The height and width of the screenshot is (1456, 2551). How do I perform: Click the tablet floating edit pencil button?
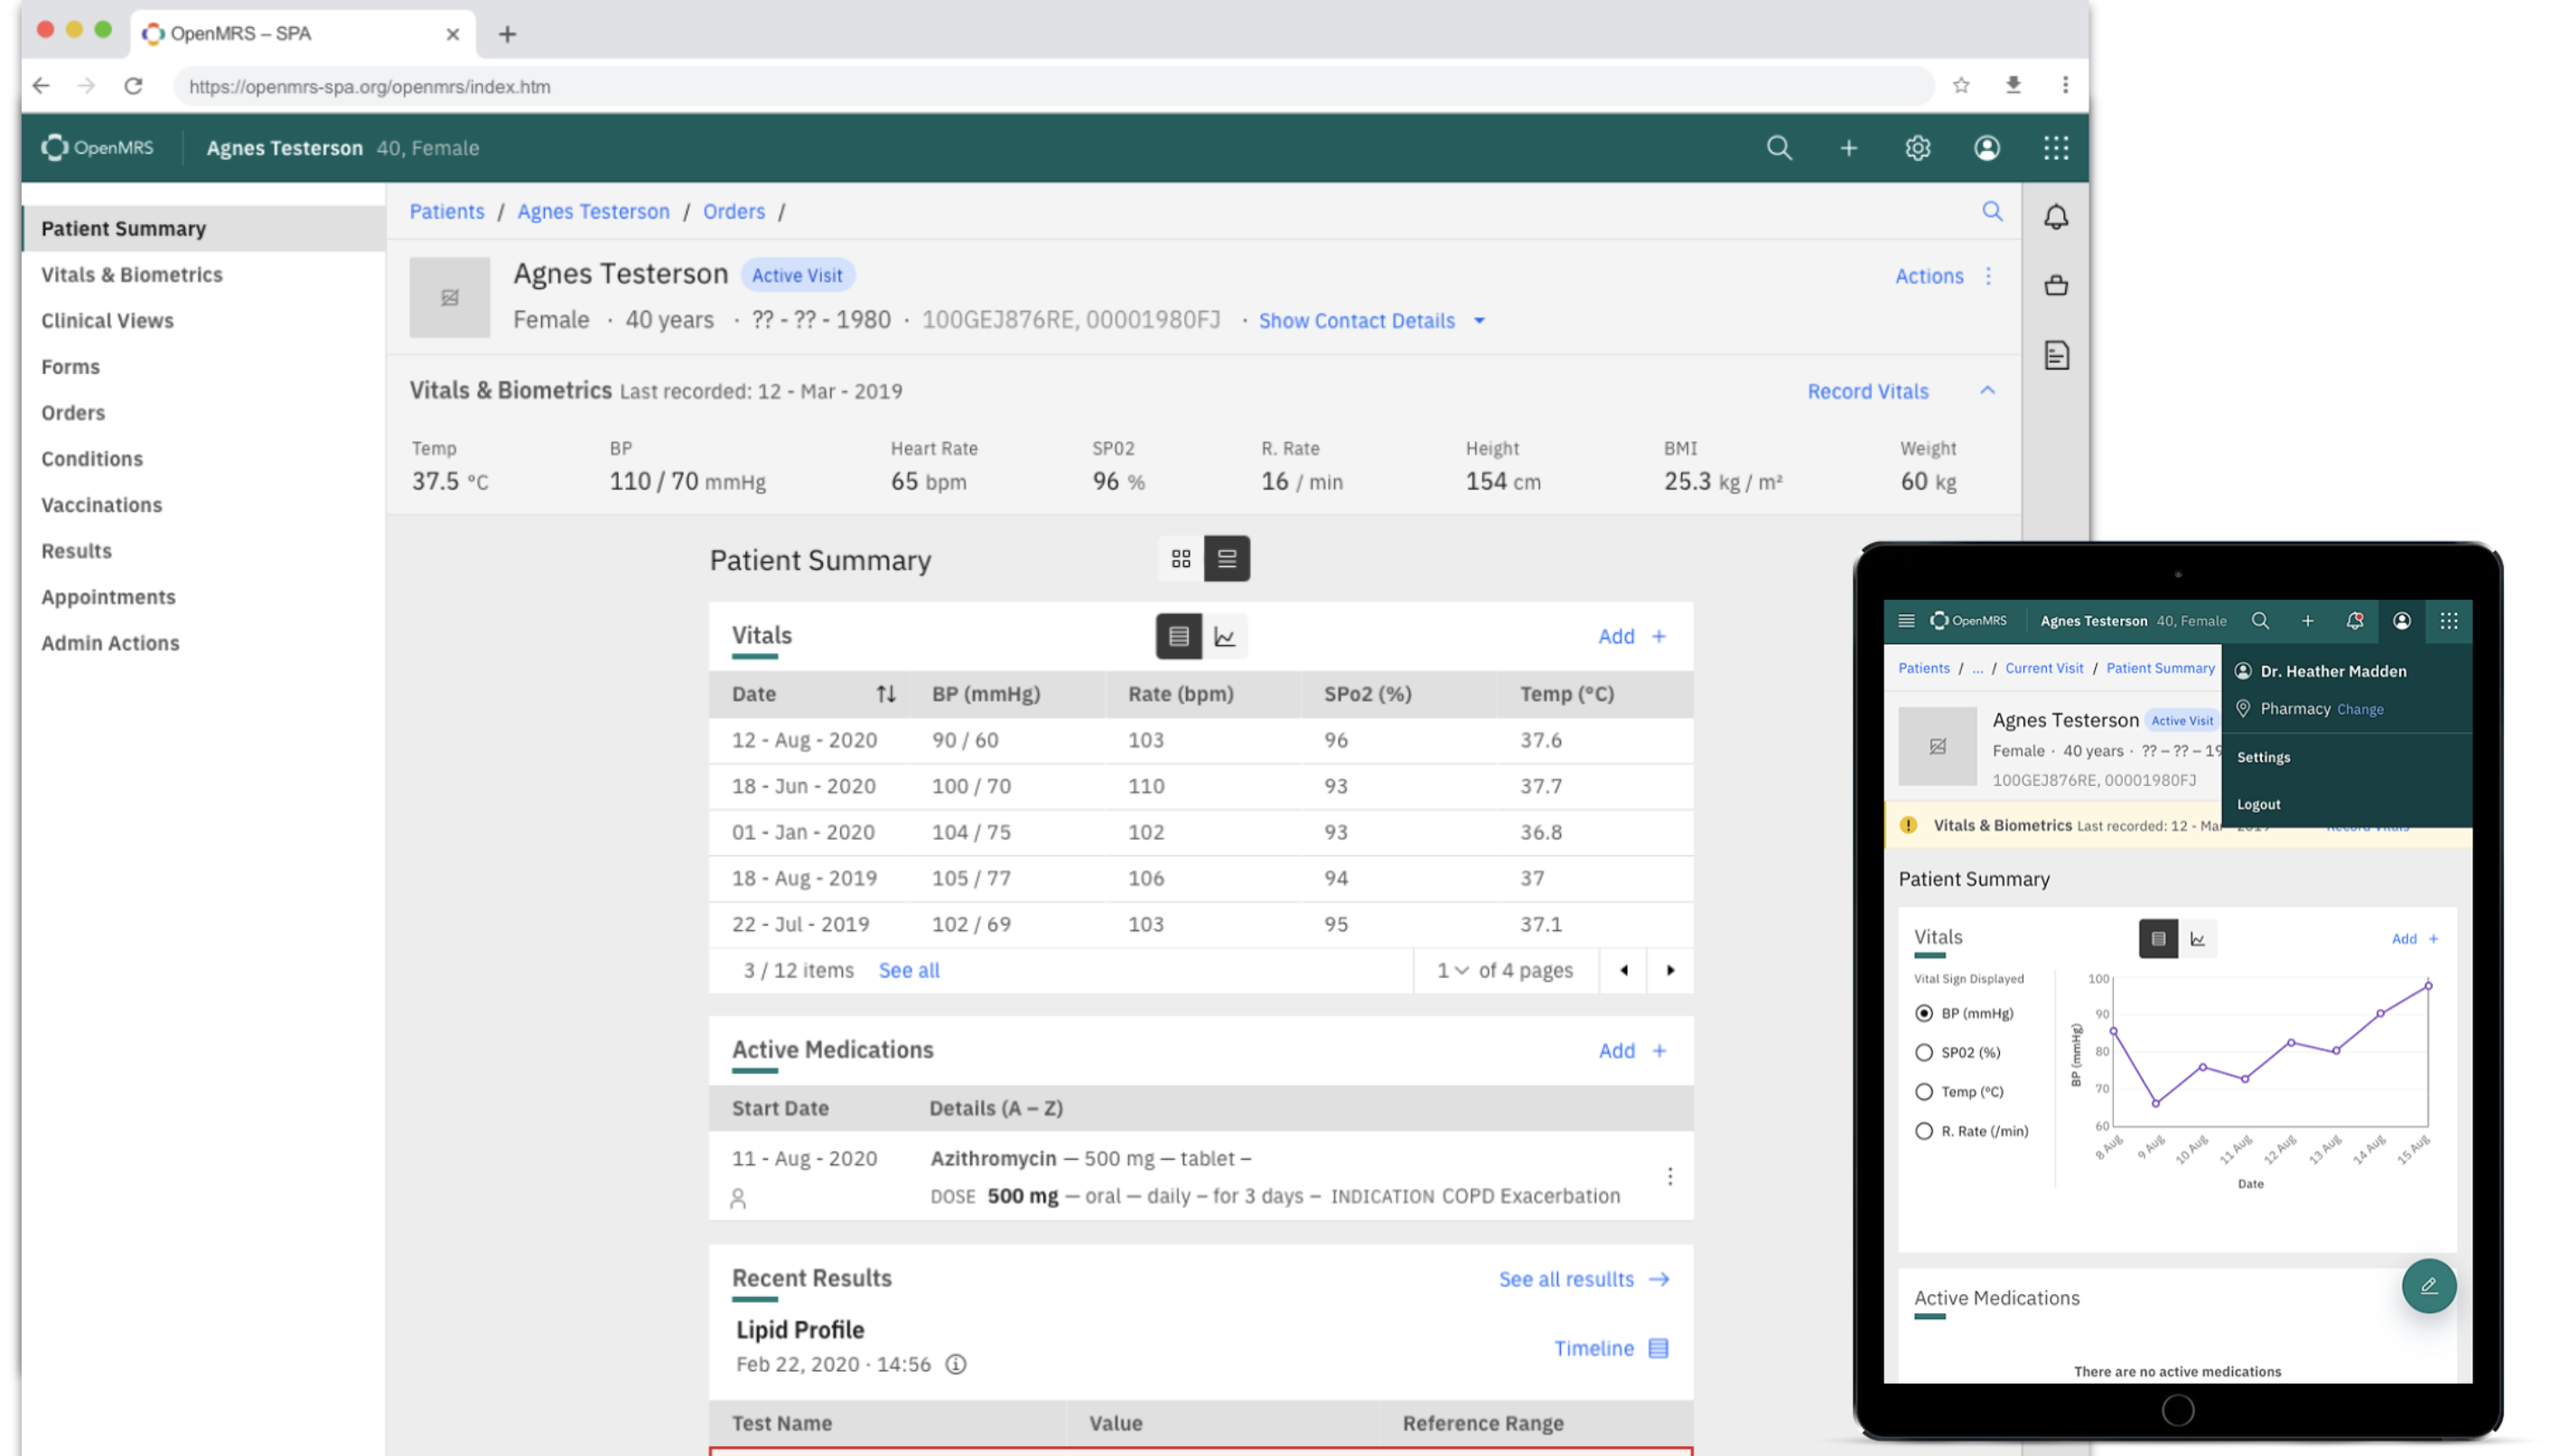(2428, 1286)
